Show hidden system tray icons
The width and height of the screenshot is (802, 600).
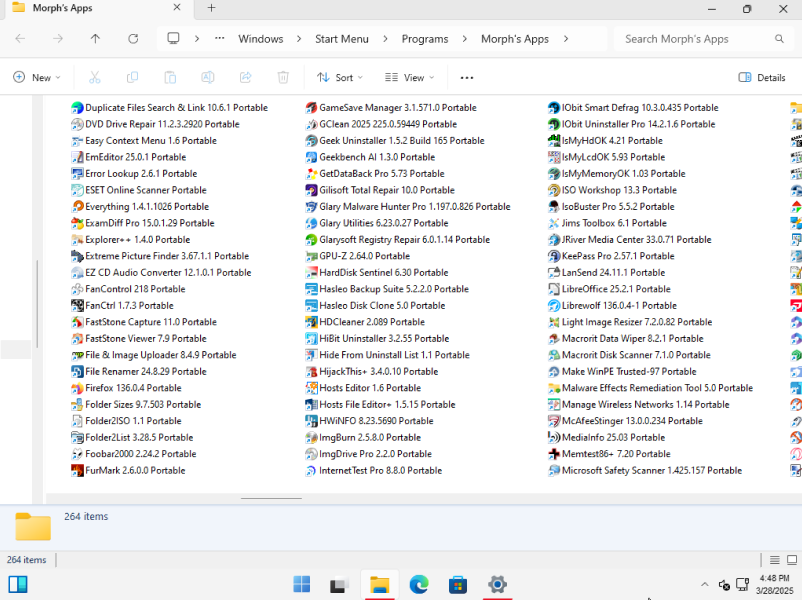click(x=705, y=584)
